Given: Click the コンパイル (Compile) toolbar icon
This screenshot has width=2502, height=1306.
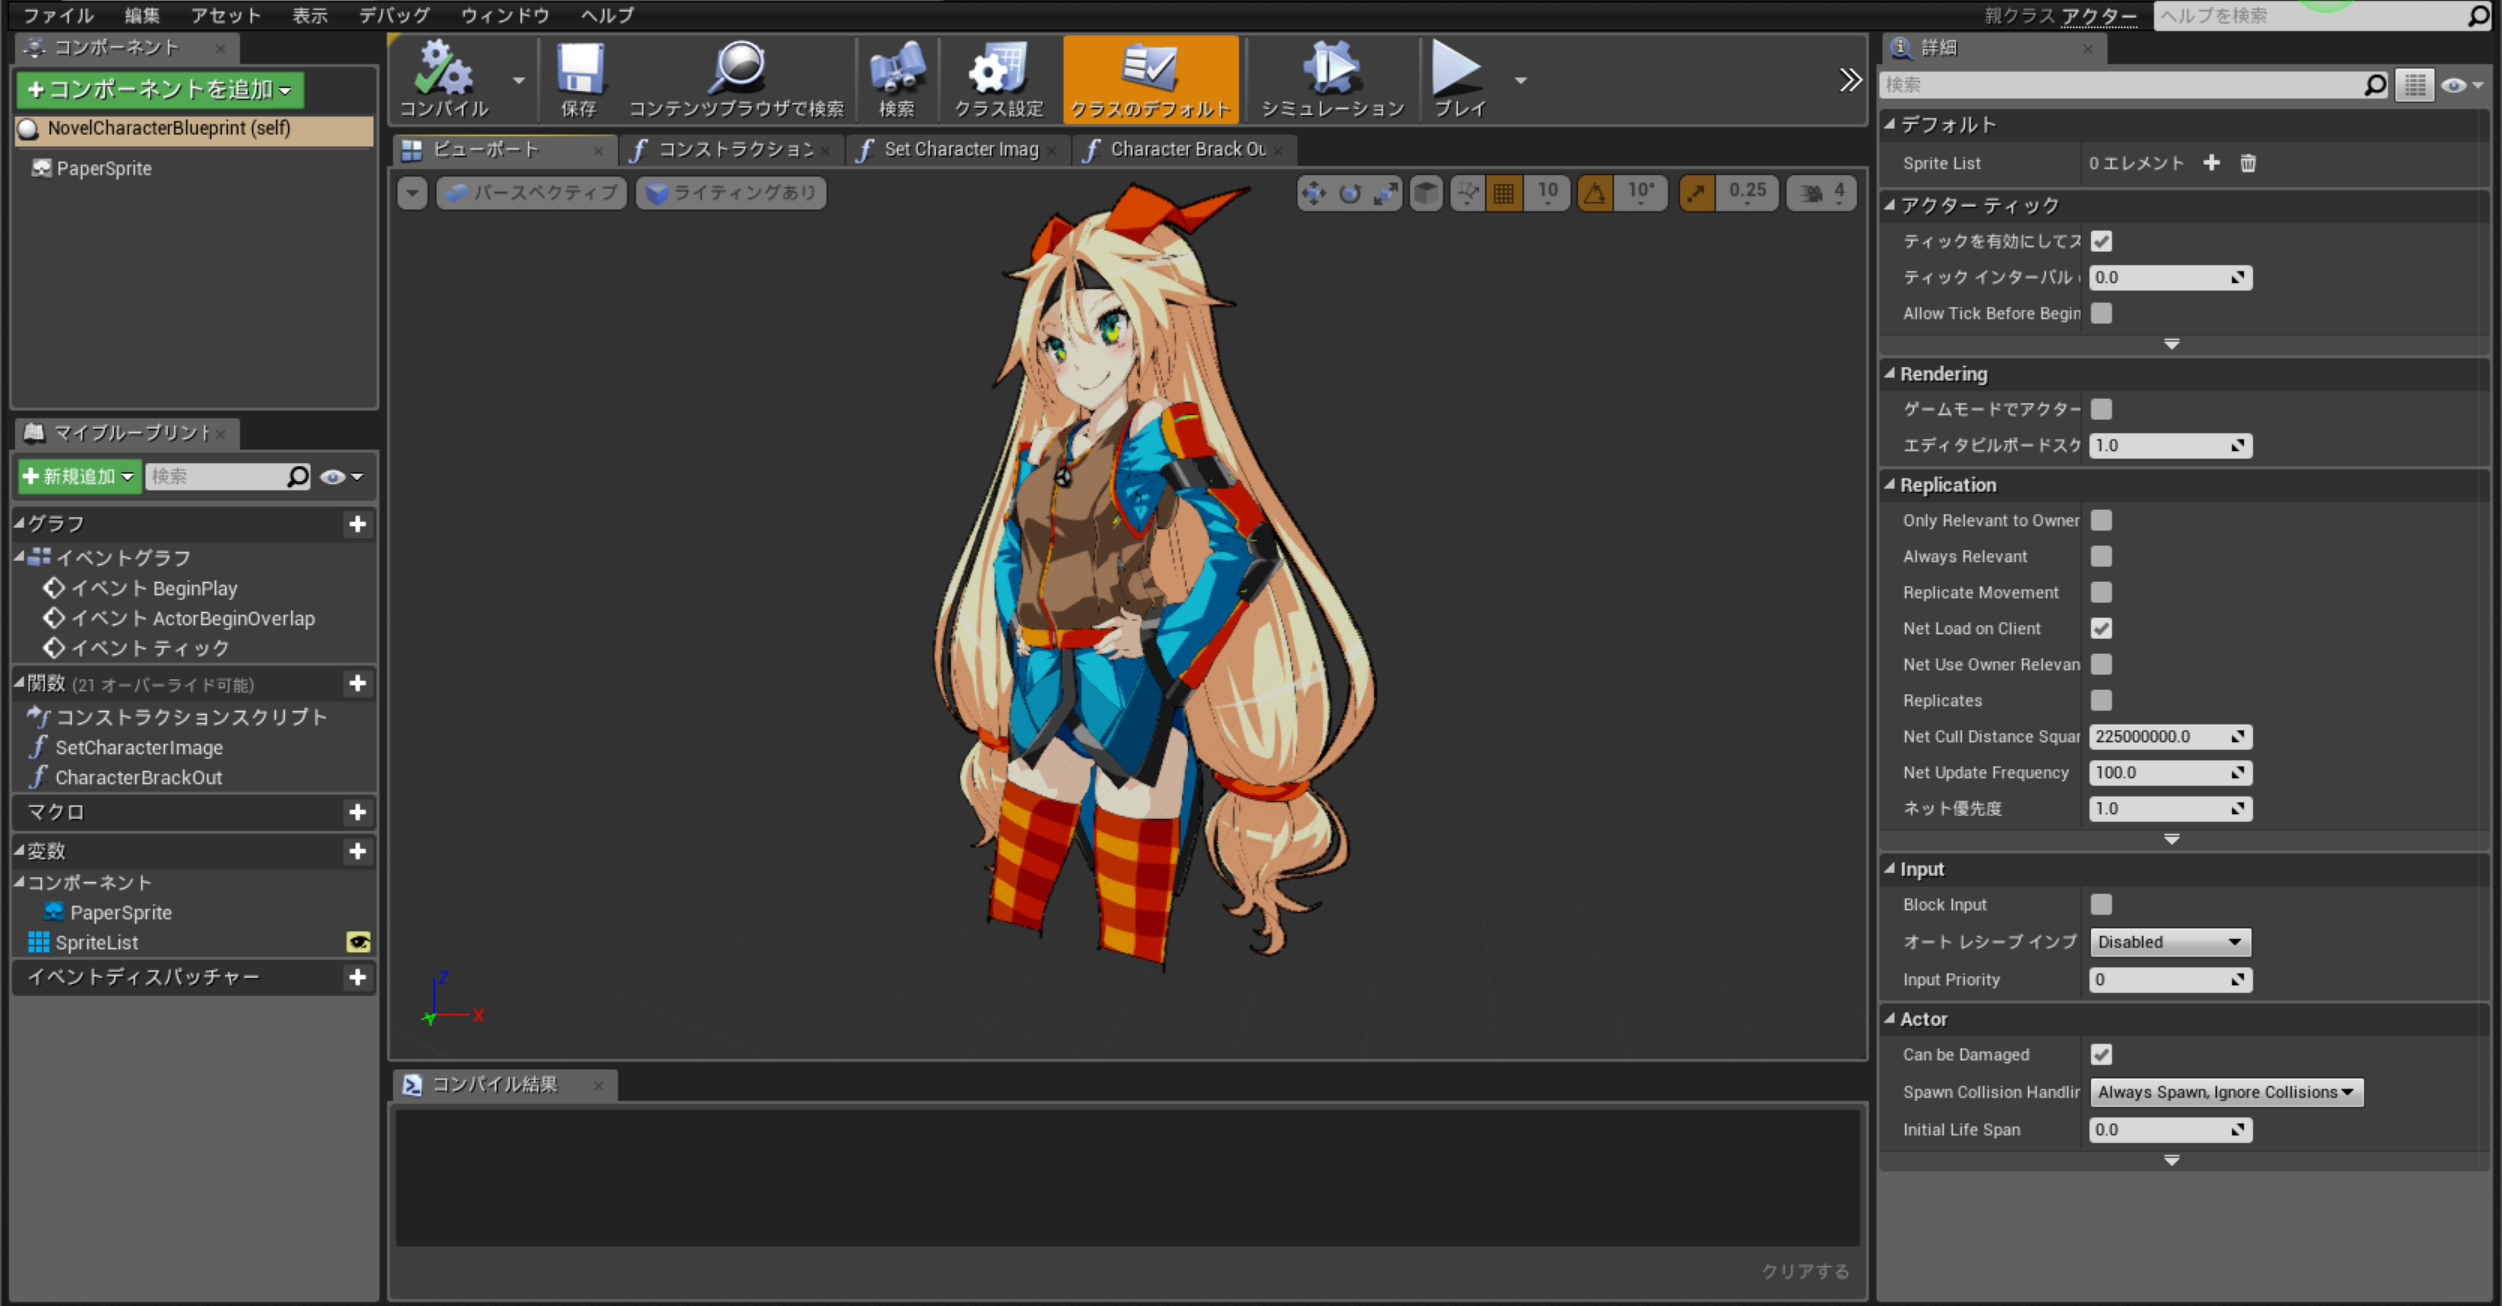Looking at the screenshot, I should tap(444, 79).
